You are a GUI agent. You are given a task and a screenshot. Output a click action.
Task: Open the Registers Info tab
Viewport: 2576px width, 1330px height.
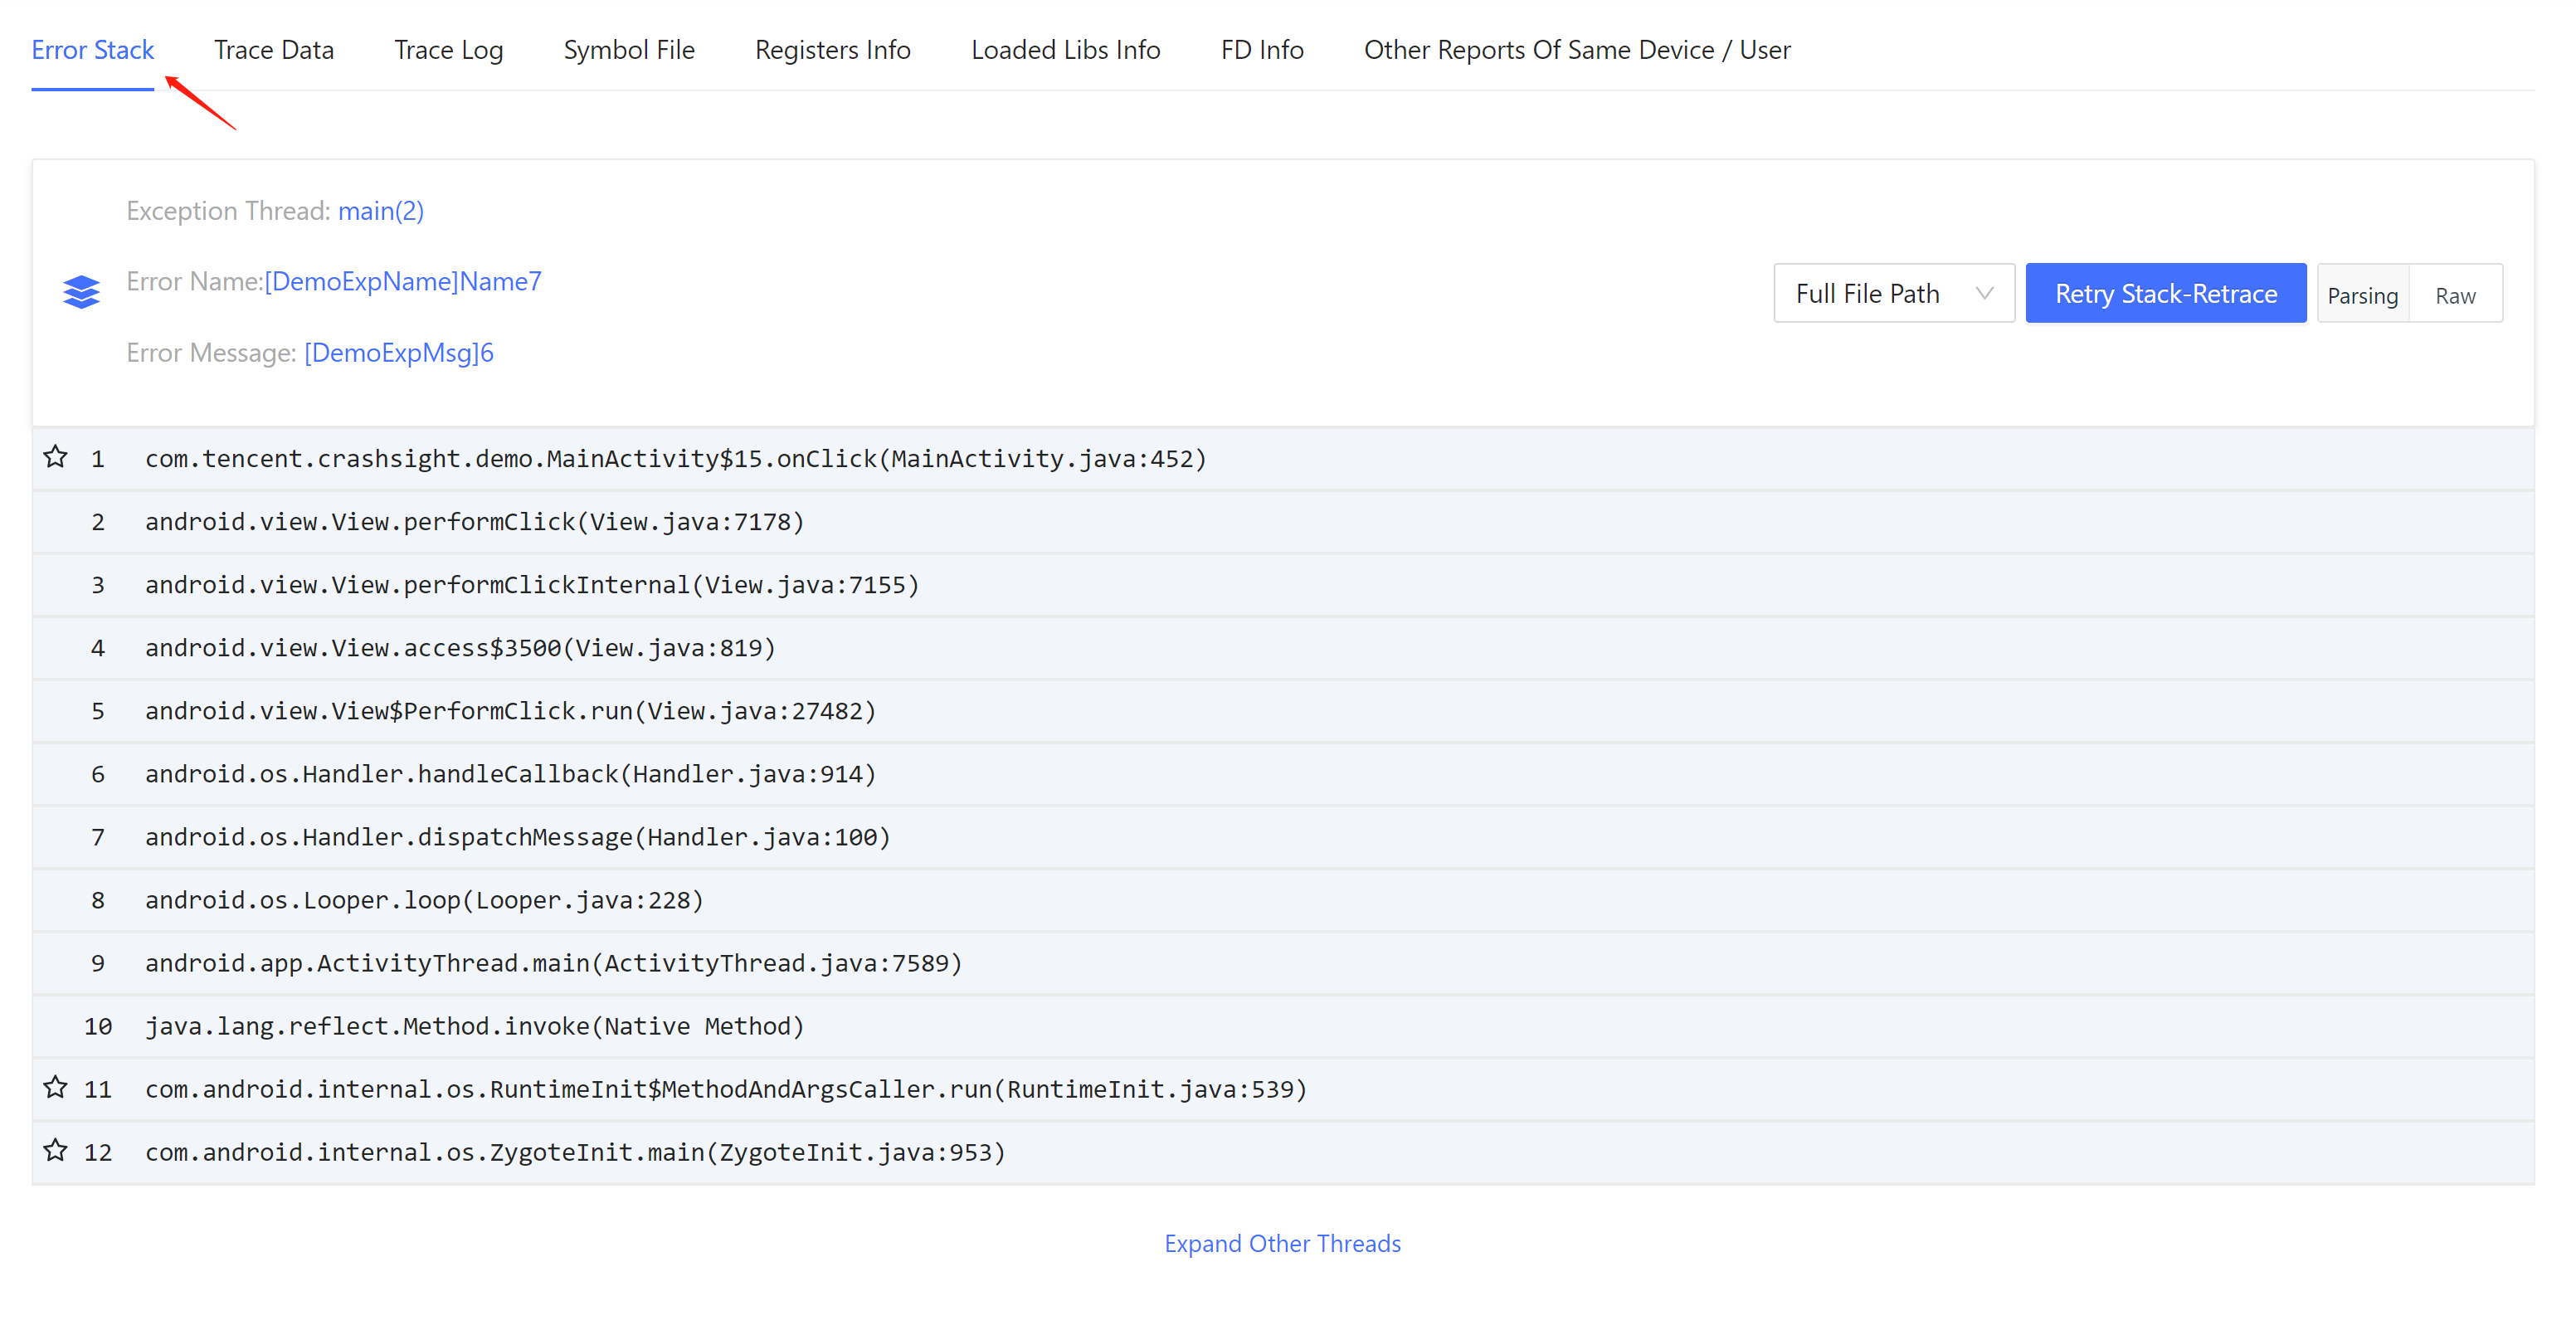coord(833,50)
